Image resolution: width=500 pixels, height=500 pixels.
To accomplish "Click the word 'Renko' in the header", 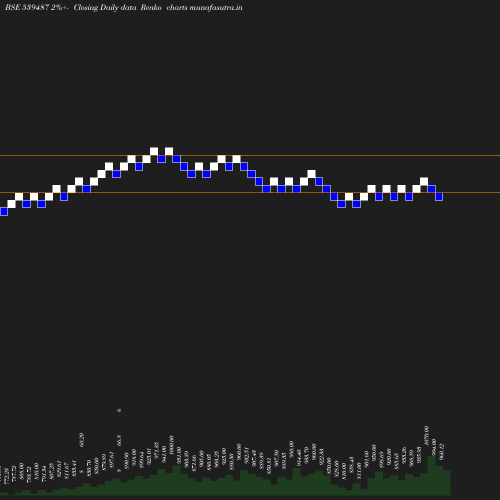I will [x=151, y=8].
